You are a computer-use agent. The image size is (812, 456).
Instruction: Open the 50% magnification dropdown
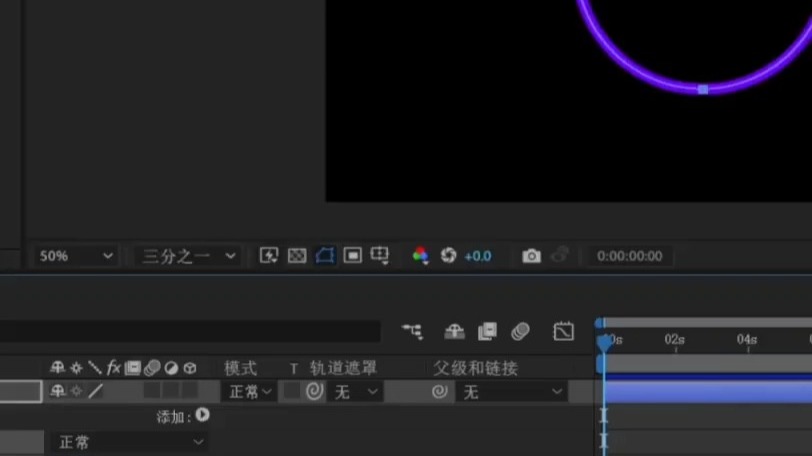[76, 256]
